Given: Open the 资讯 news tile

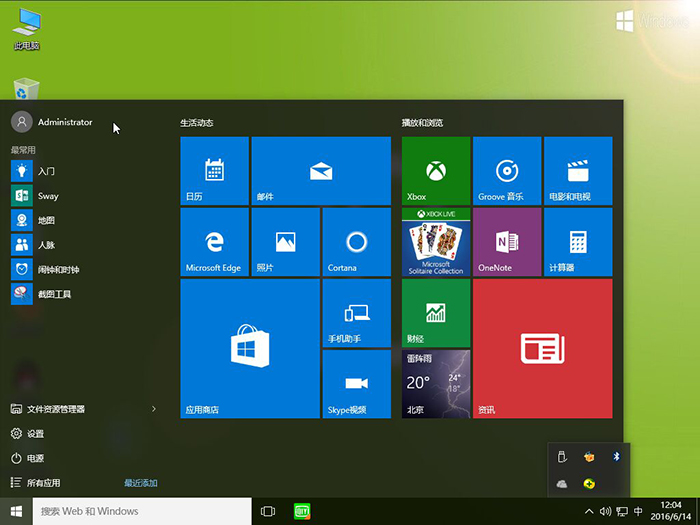Looking at the screenshot, I should pos(543,348).
